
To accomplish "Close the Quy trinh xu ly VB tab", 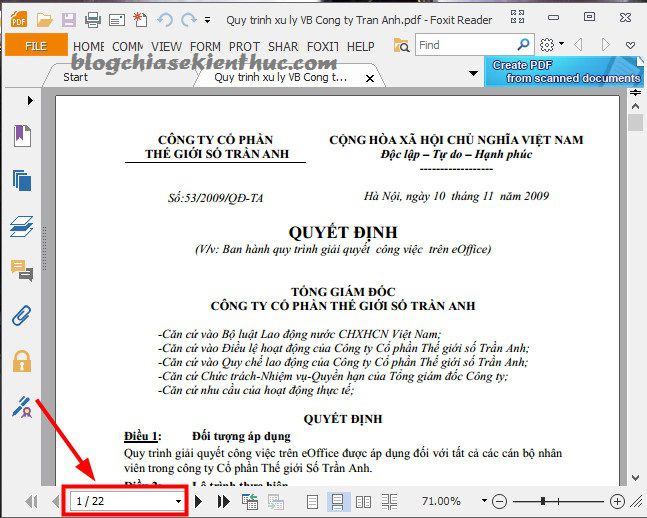I will point(370,78).
